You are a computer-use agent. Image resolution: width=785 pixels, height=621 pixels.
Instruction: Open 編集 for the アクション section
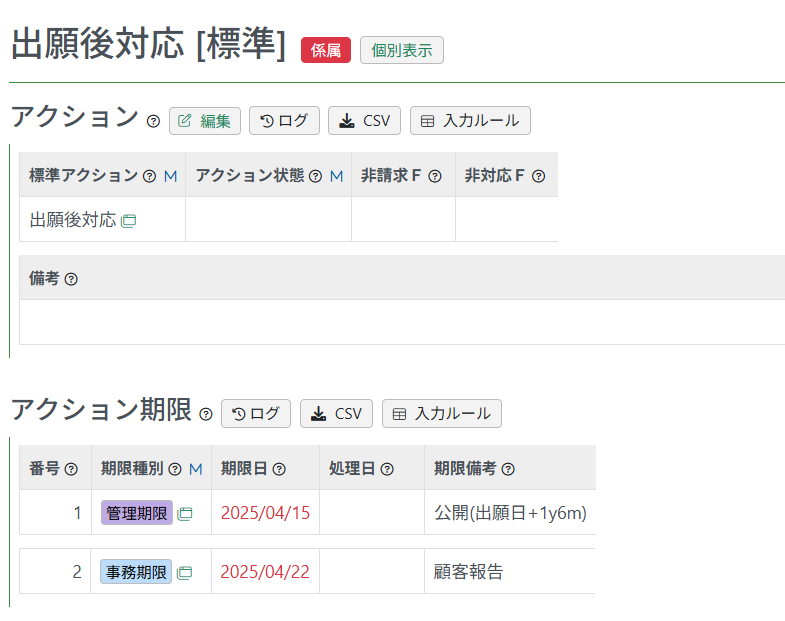click(x=205, y=121)
